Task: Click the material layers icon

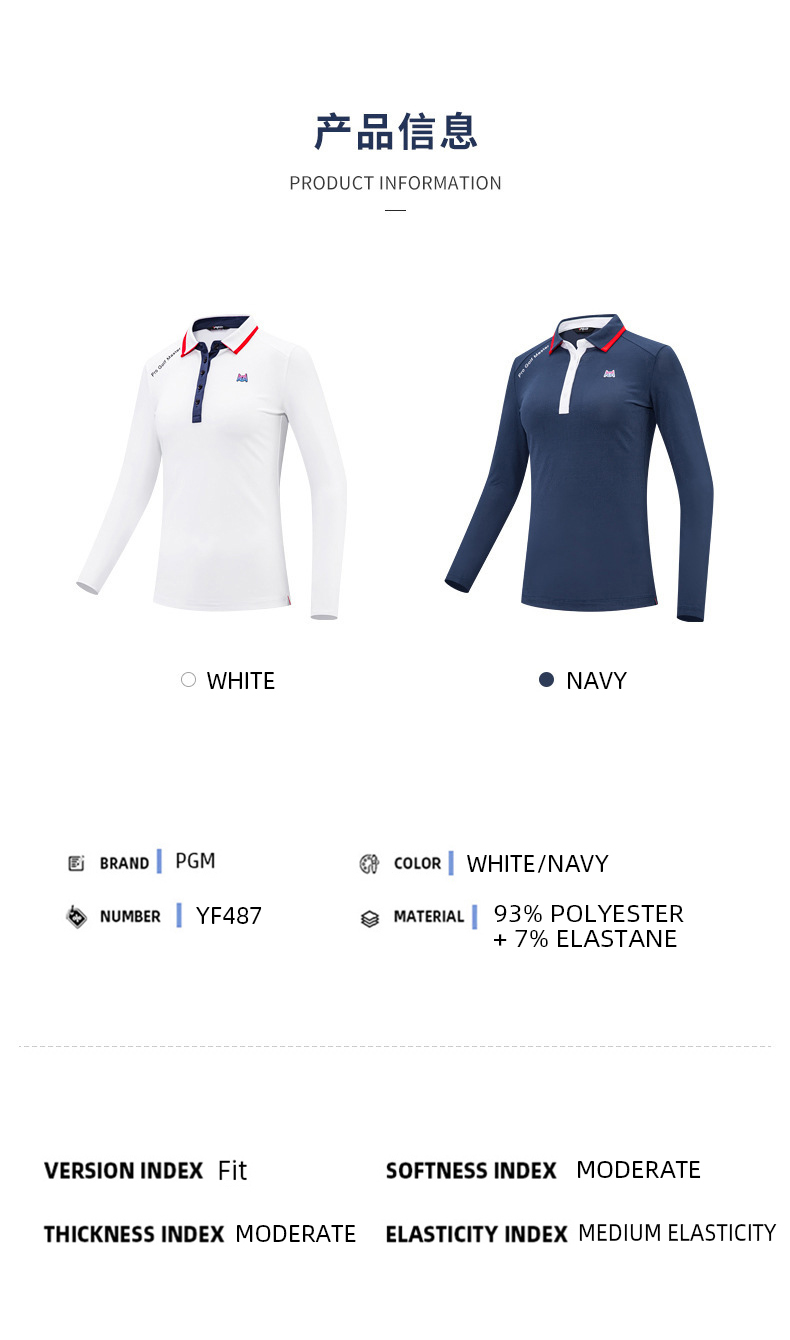Action: coord(369,918)
